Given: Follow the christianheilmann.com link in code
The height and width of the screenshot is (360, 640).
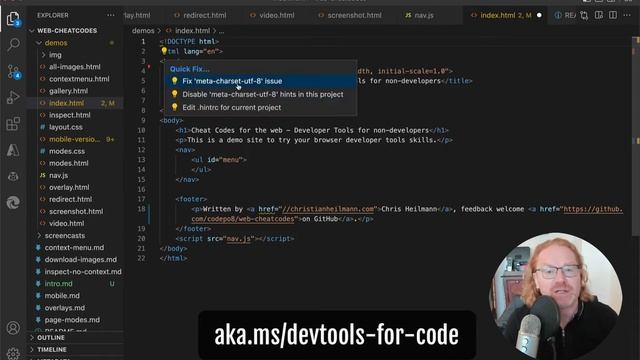Looking at the screenshot, I should tap(328, 209).
